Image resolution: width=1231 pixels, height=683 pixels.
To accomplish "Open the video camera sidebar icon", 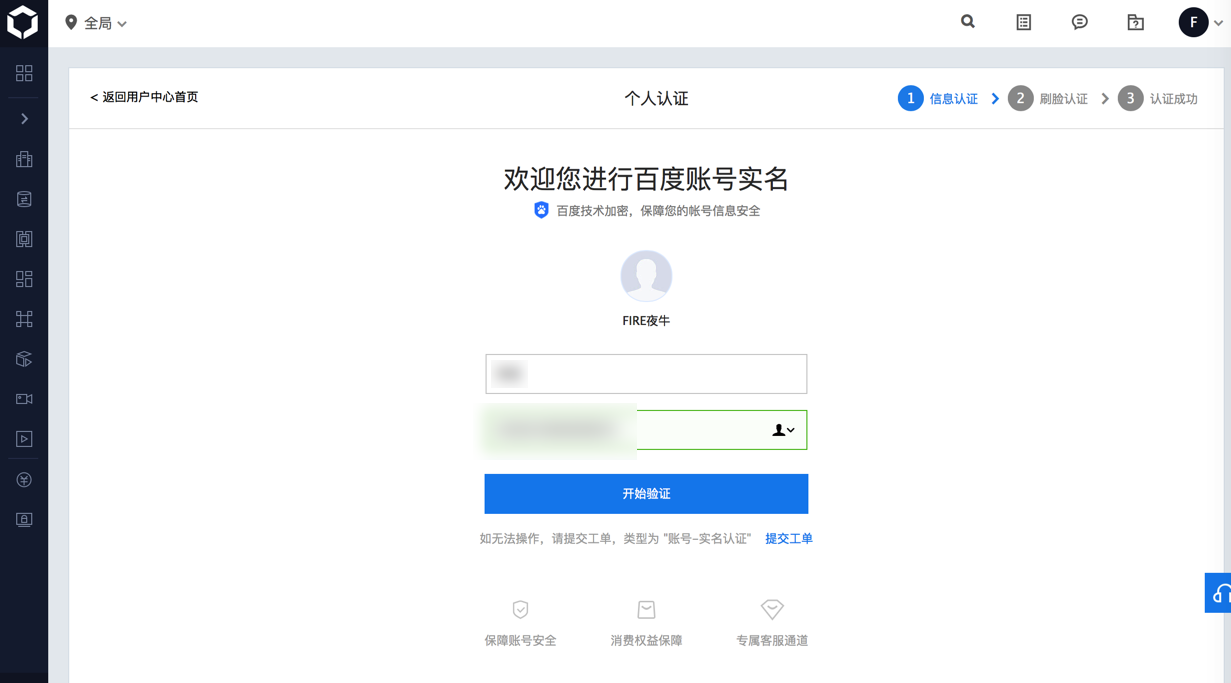I will pyautogui.click(x=24, y=399).
